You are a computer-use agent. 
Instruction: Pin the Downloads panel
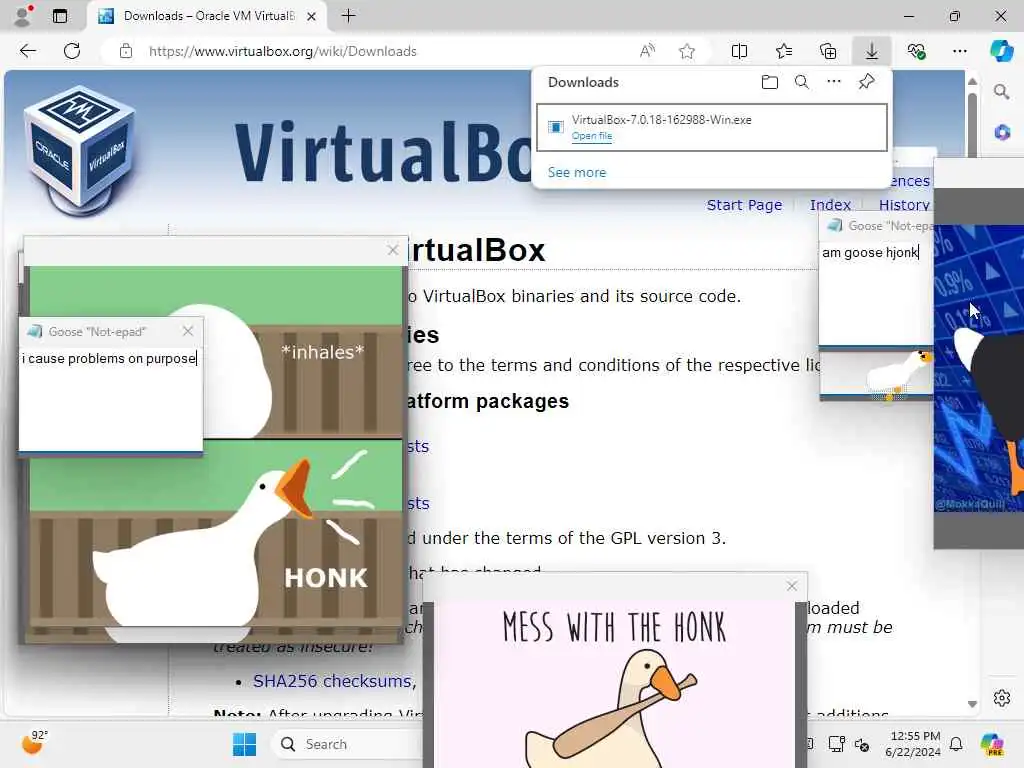point(867,82)
